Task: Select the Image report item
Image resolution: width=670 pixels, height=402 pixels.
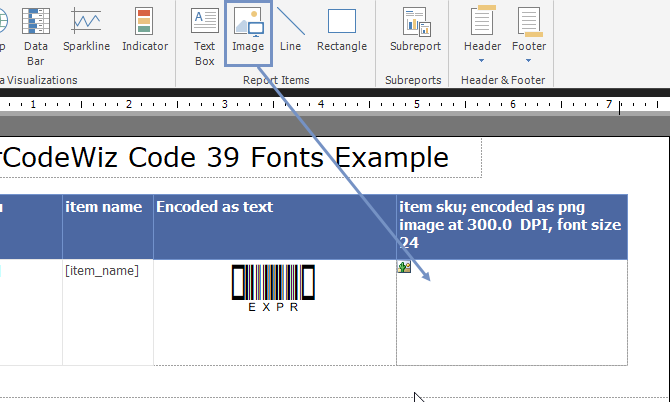Action: click(248, 33)
